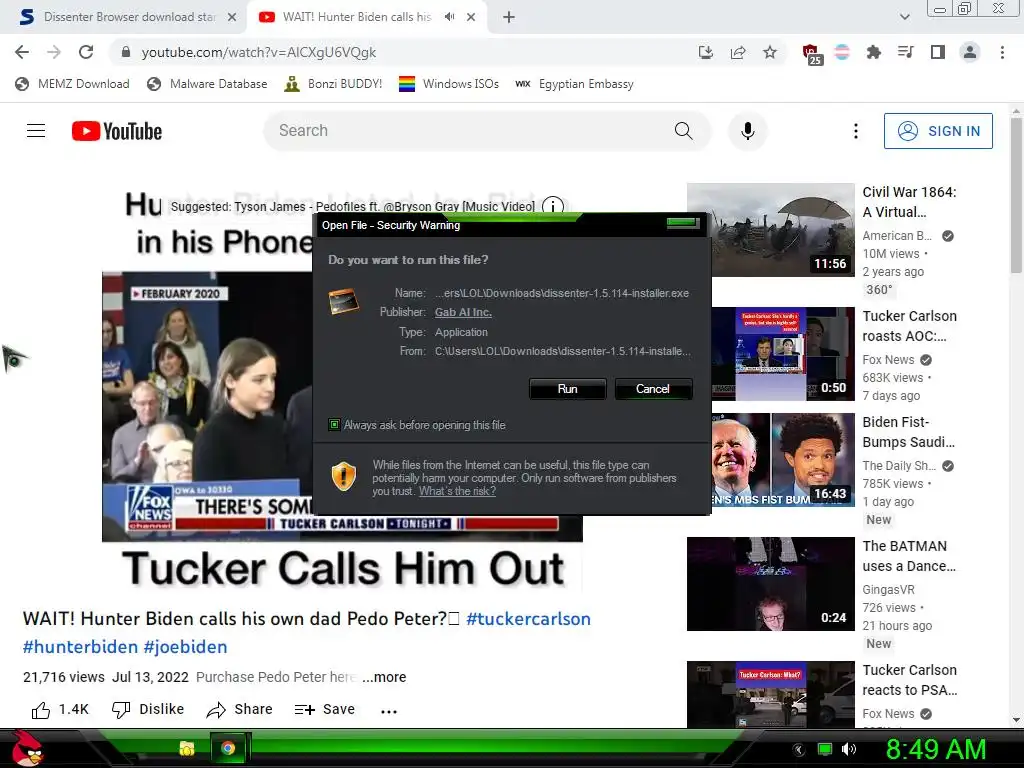Open Start menu Angry Birds orb

pos(27,749)
